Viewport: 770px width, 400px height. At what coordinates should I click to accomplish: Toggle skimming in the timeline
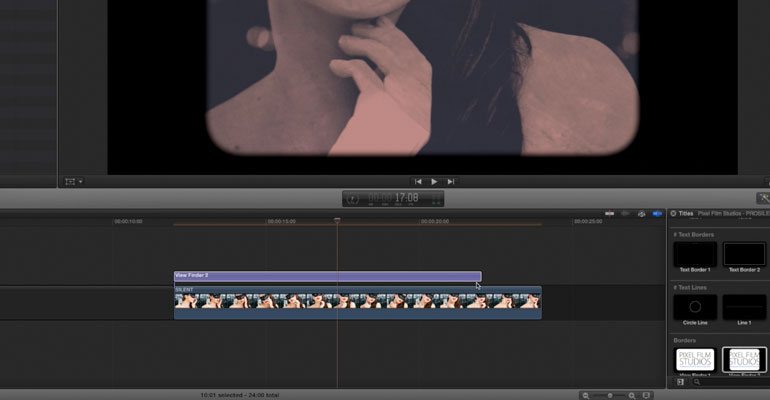click(609, 213)
